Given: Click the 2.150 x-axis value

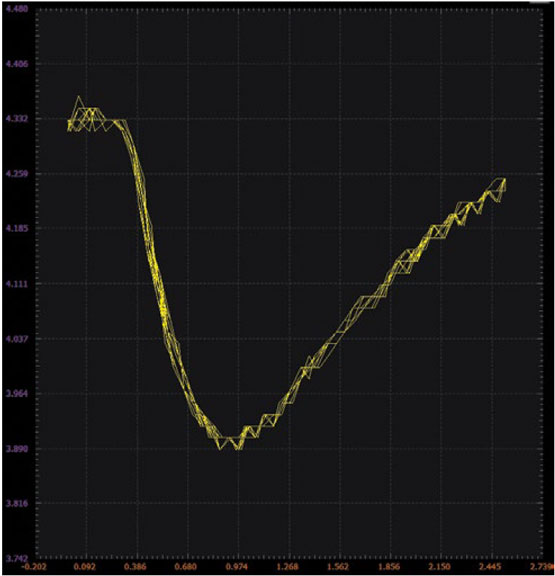Looking at the screenshot, I should [x=440, y=566].
